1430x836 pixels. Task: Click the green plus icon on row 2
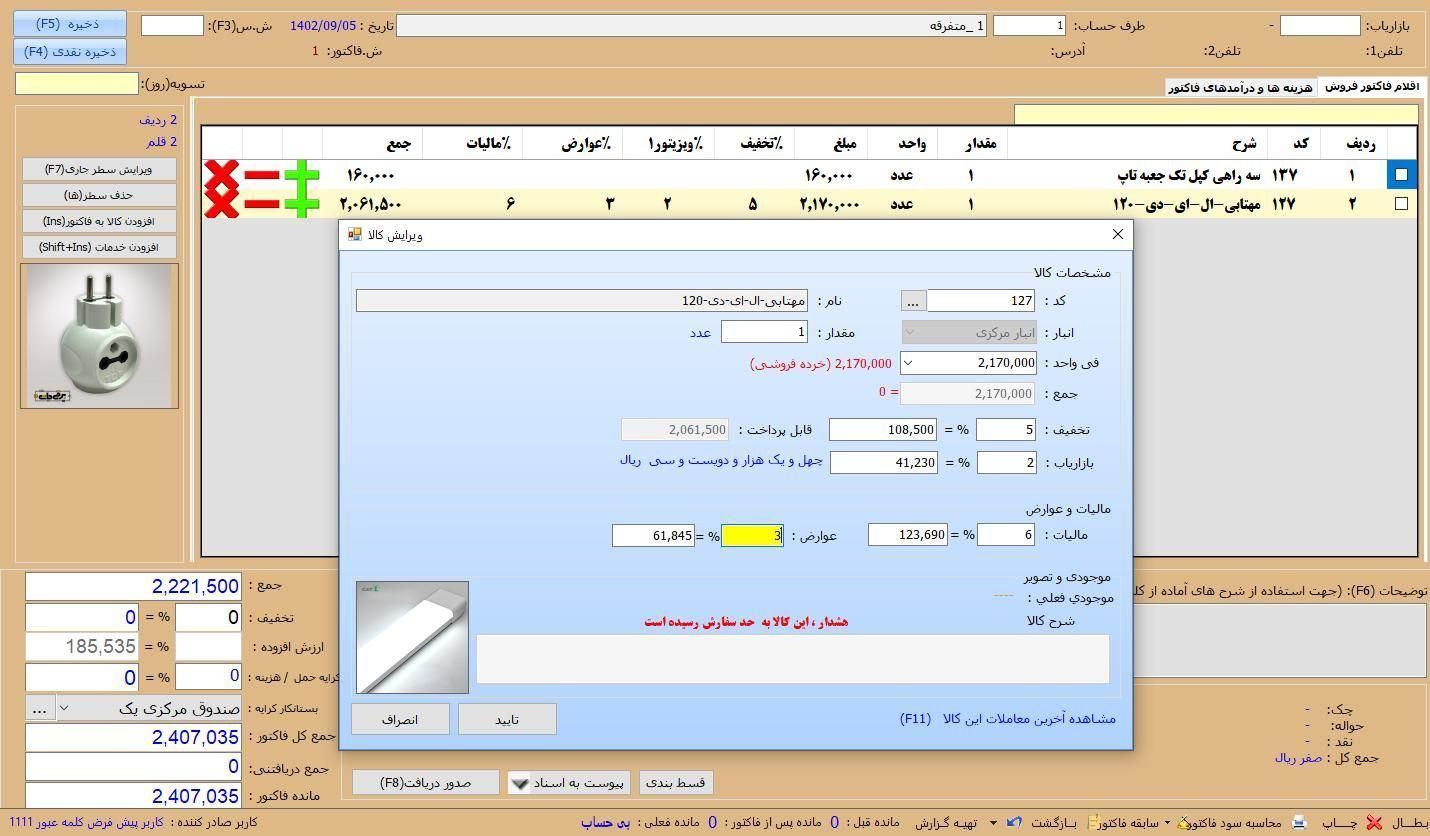pyautogui.click(x=301, y=204)
